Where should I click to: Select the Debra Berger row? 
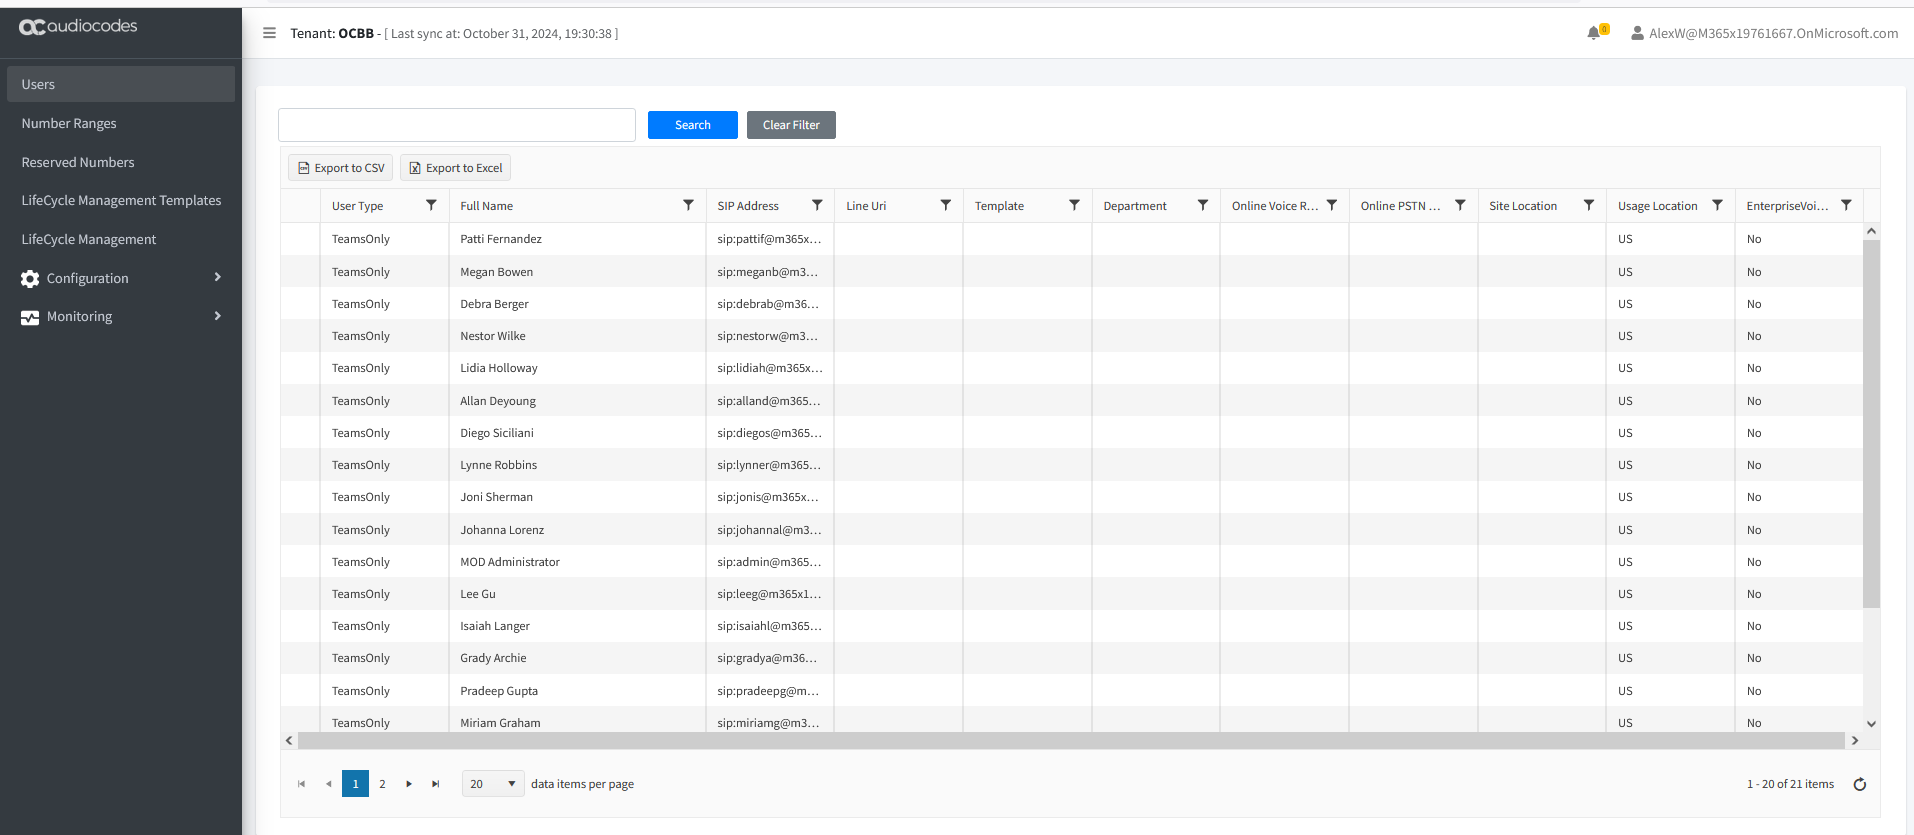(x=1071, y=304)
